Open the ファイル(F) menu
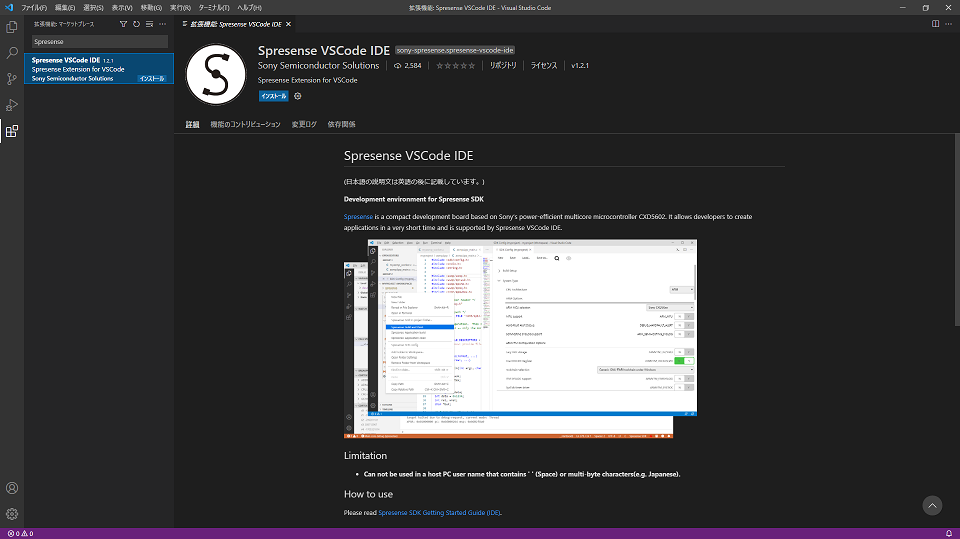 (34, 8)
